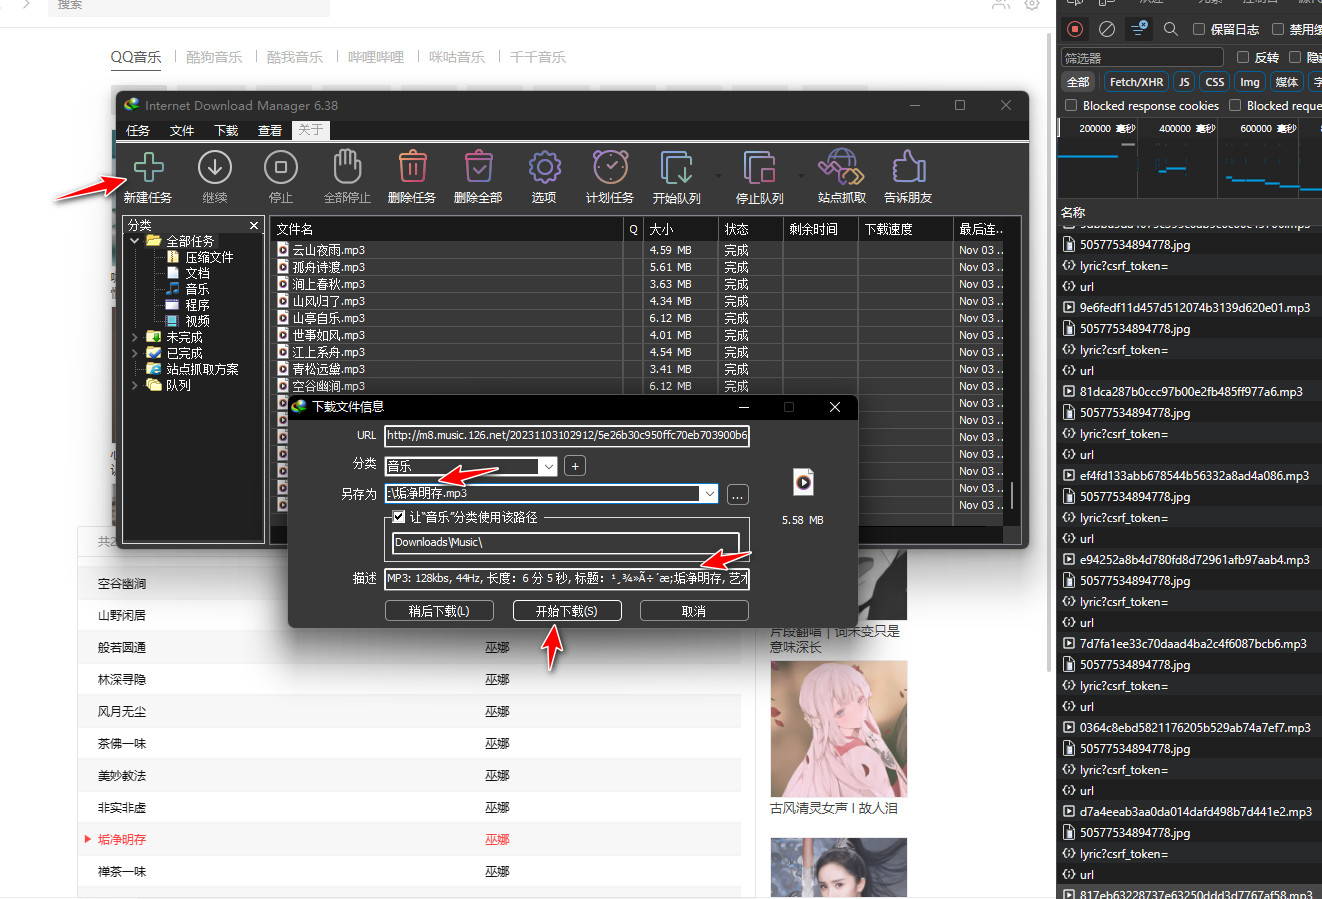Click the playing song 垢净明存
Screen dimensions: 1322x899
point(122,839)
